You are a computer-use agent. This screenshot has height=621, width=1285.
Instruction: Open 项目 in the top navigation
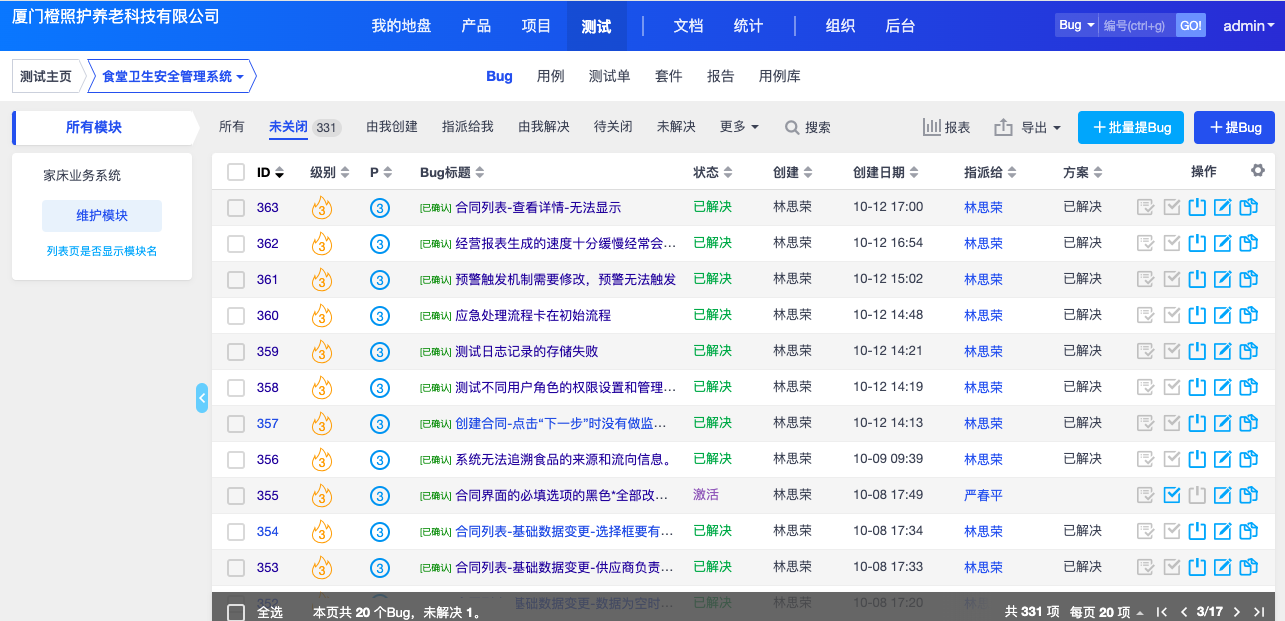click(x=536, y=26)
